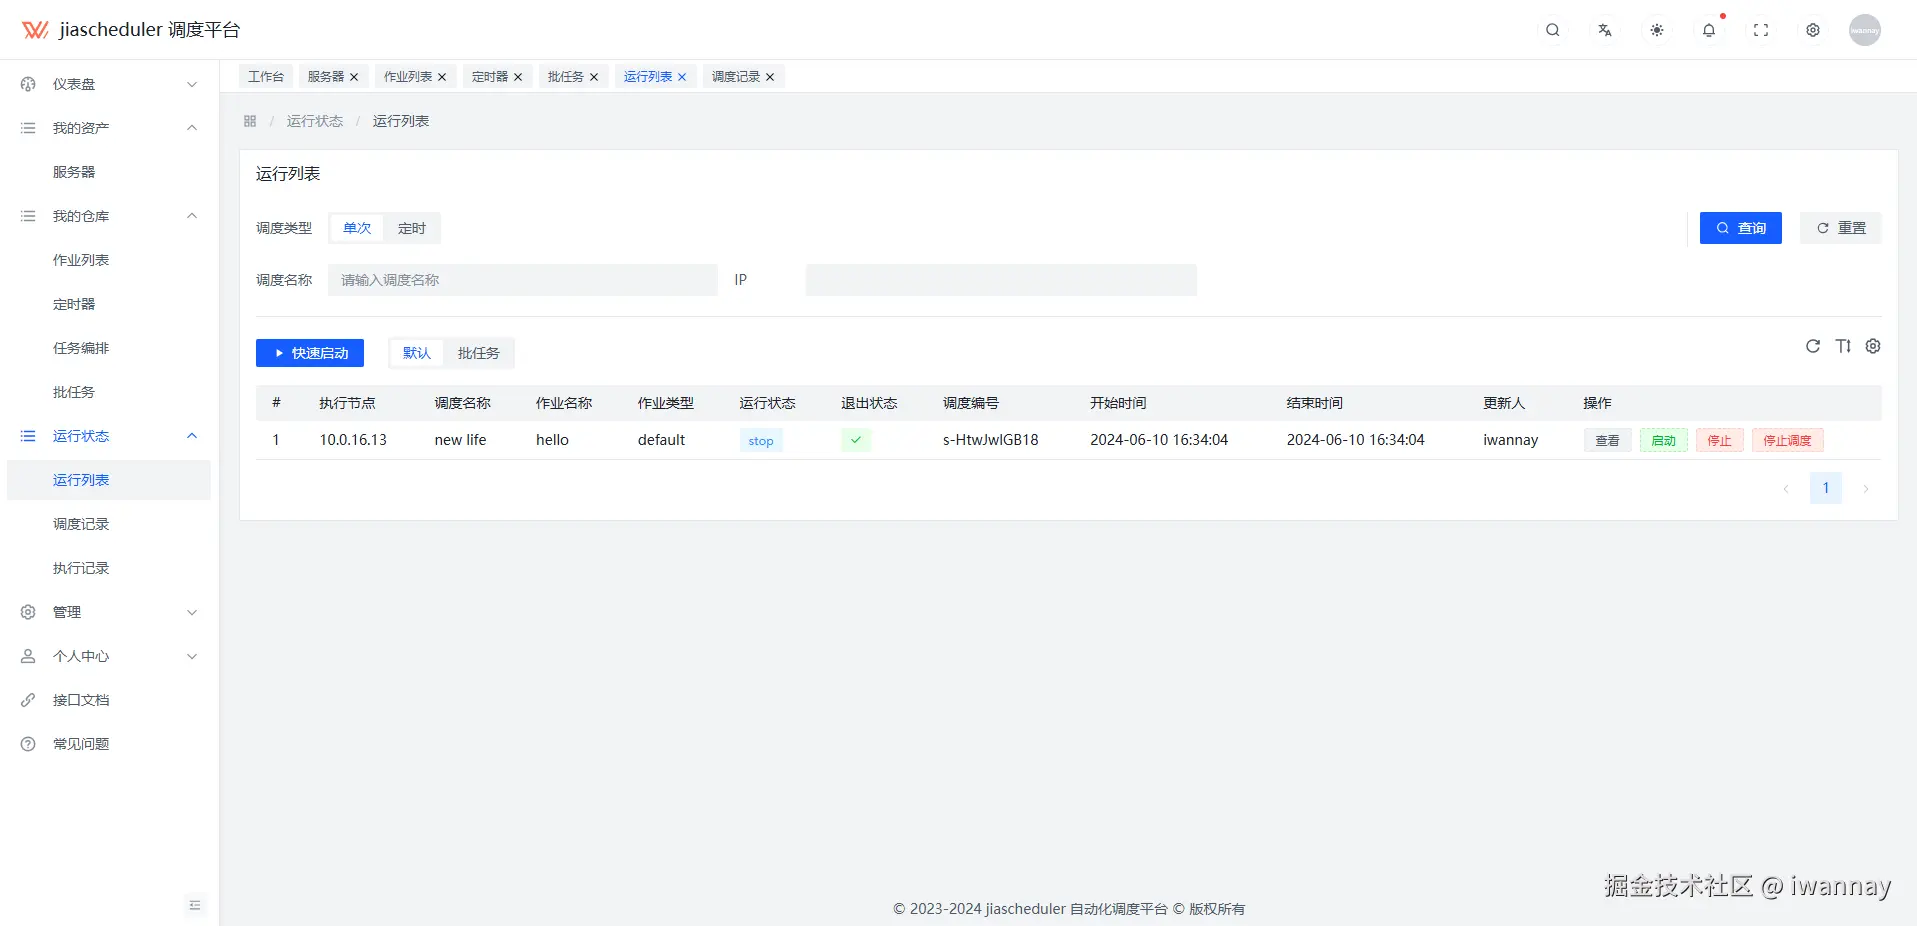The width and height of the screenshot is (1917, 926).
Task: Select the 定时 schedule type option
Action: point(411,228)
